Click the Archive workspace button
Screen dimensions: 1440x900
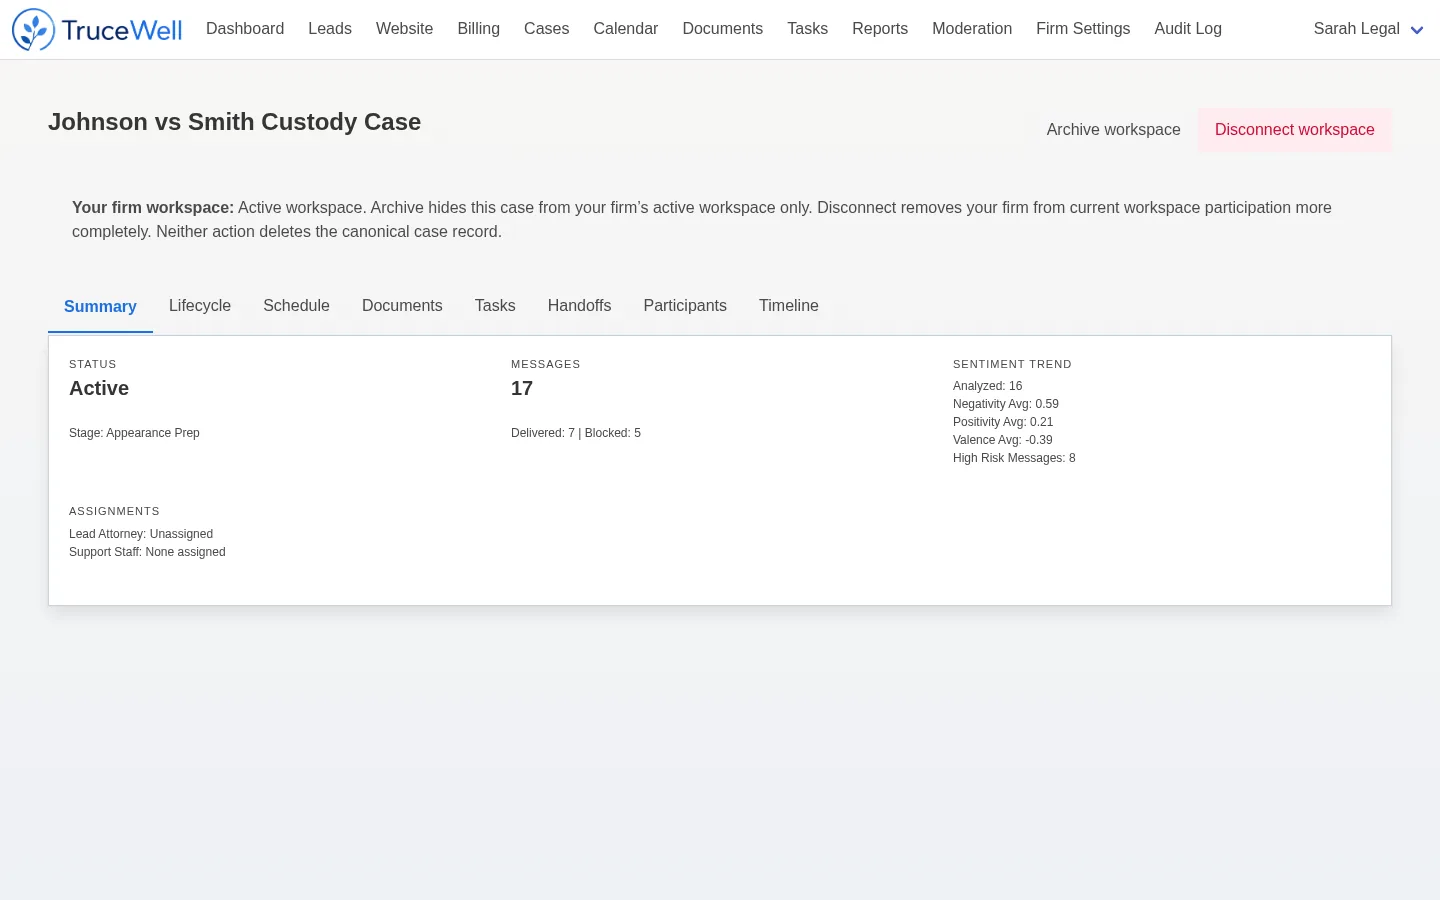point(1114,130)
